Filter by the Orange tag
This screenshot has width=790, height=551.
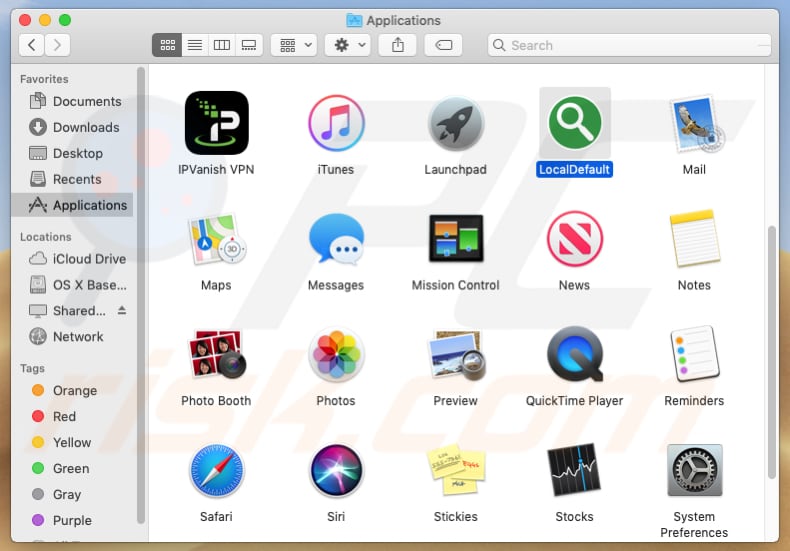(73, 390)
